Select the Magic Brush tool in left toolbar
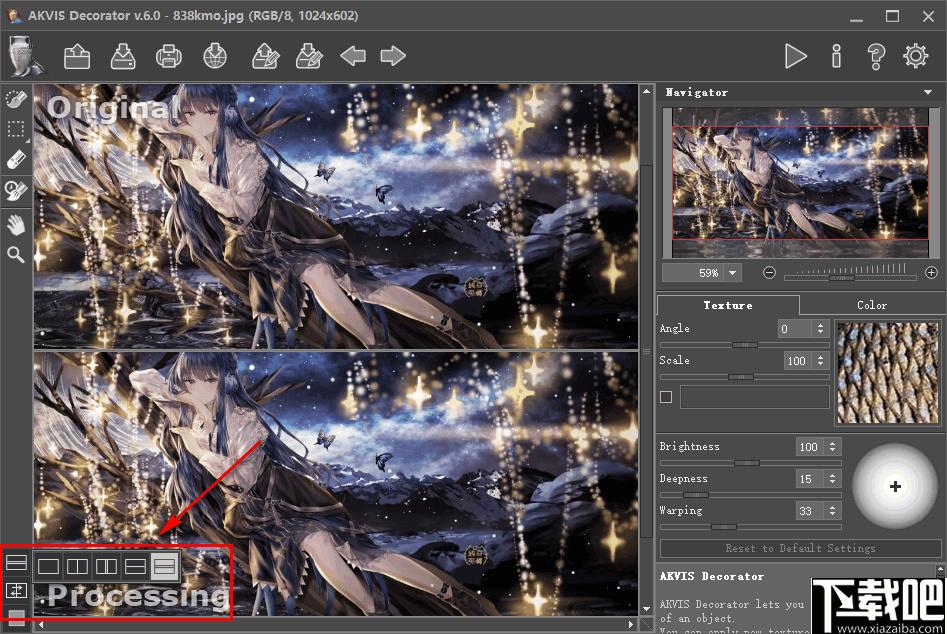Viewport: 947px width, 634px height. click(x=16, y=190)
